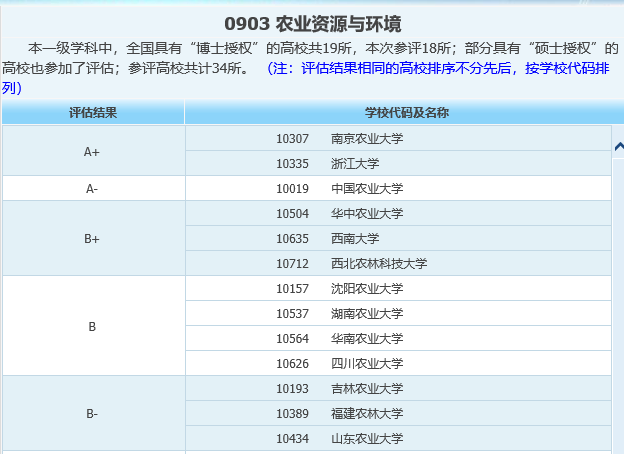
Task: Click the row 10537 湖南农业大学
Action: 398,313
